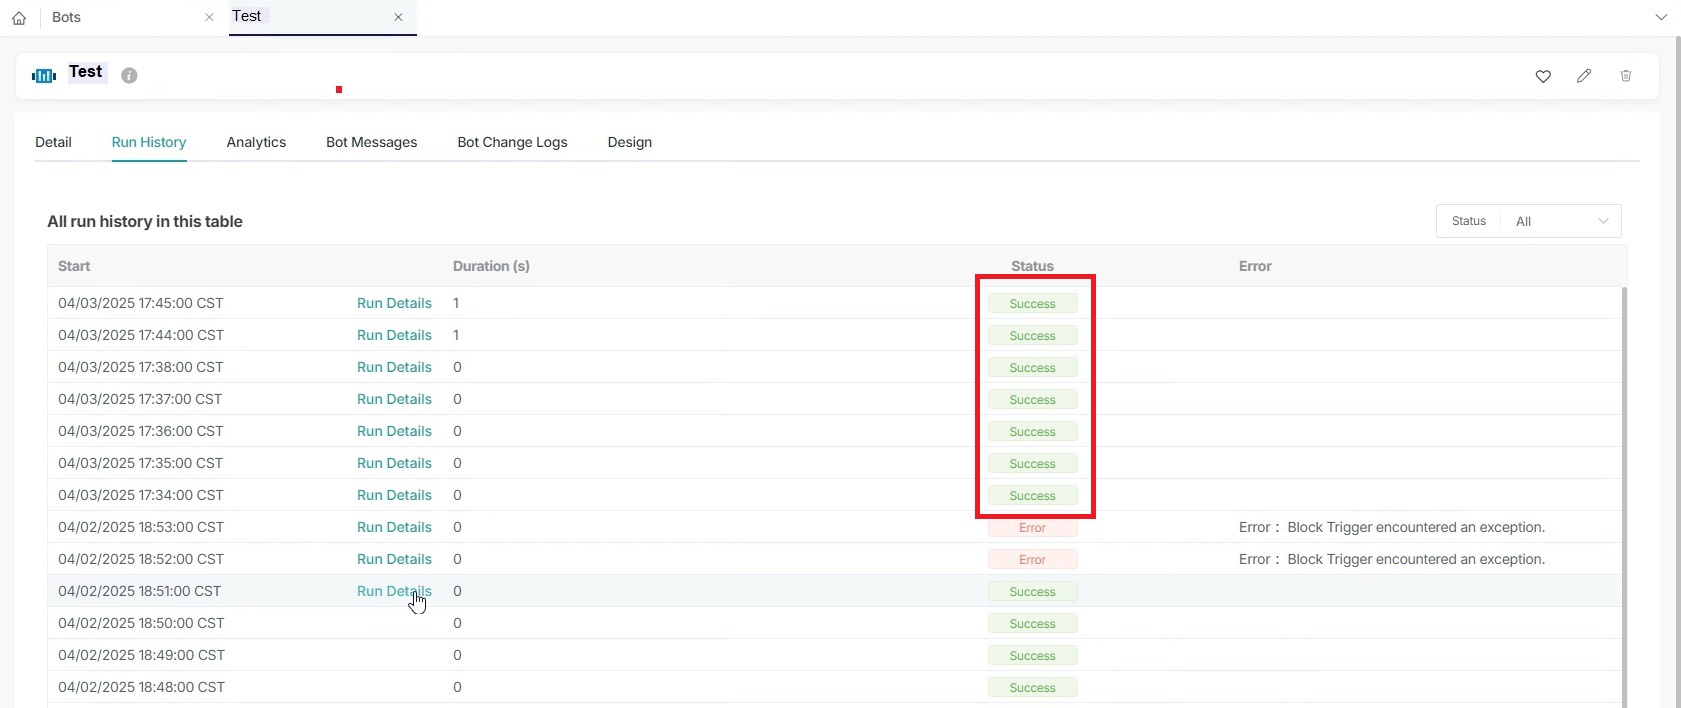Open the Analytics tab
This screenshot has height=708, width=1681.
click(x=256, y=142)
